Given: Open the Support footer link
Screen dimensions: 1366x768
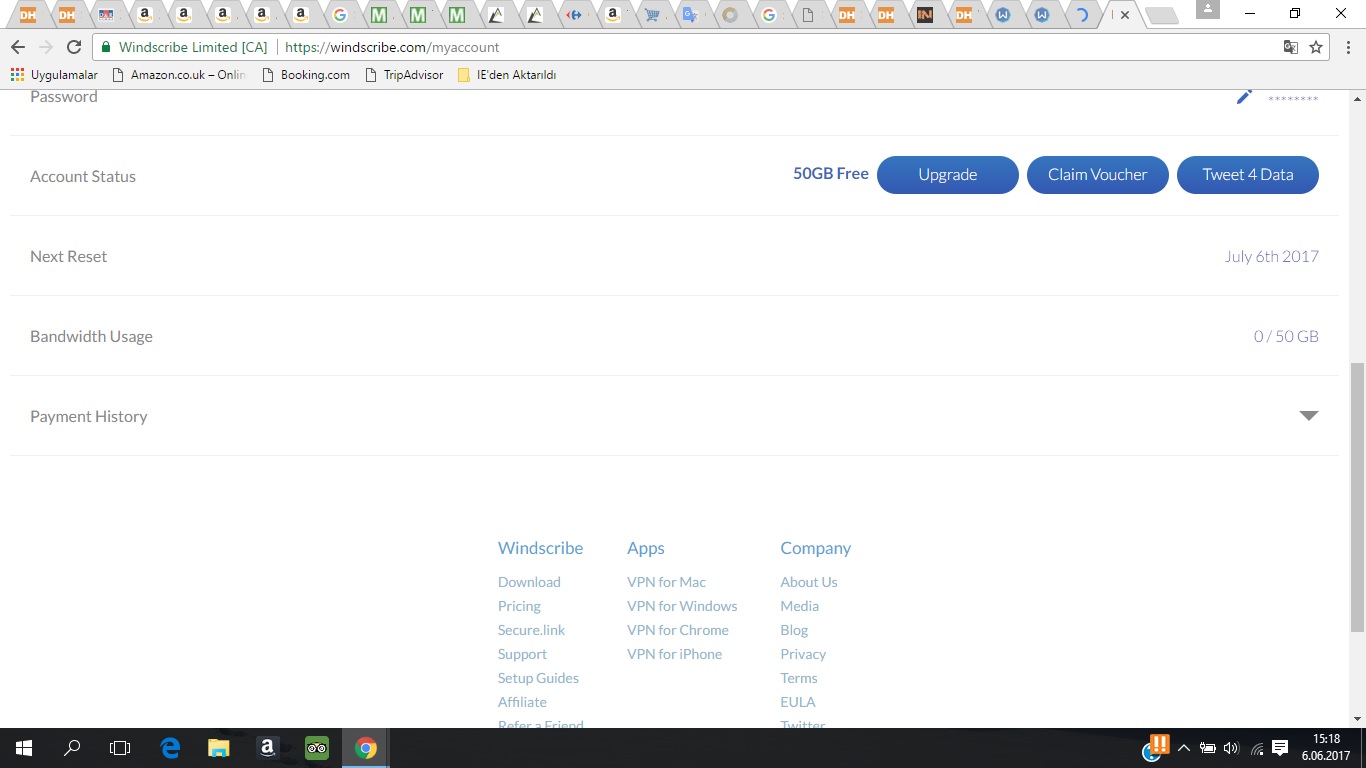Looking at the screenshot, I should pyautogui.click(x=522, y=654).
